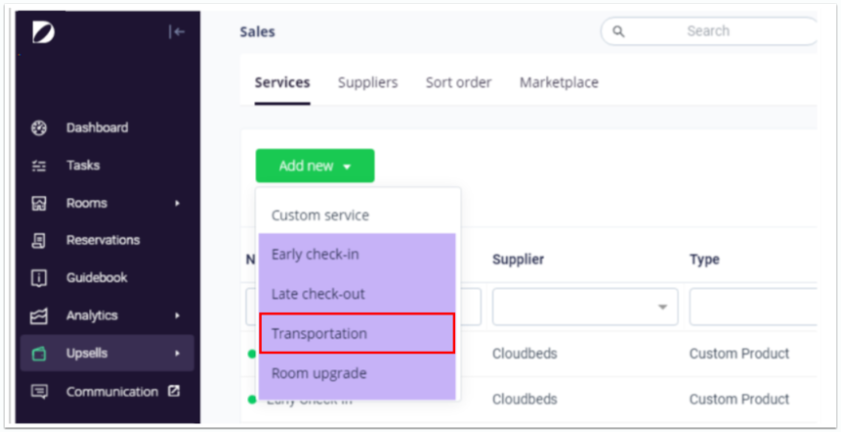The height and width of the screenshot is (432, 841).
Task: Click the Guidebook icon
Action: 40,278
